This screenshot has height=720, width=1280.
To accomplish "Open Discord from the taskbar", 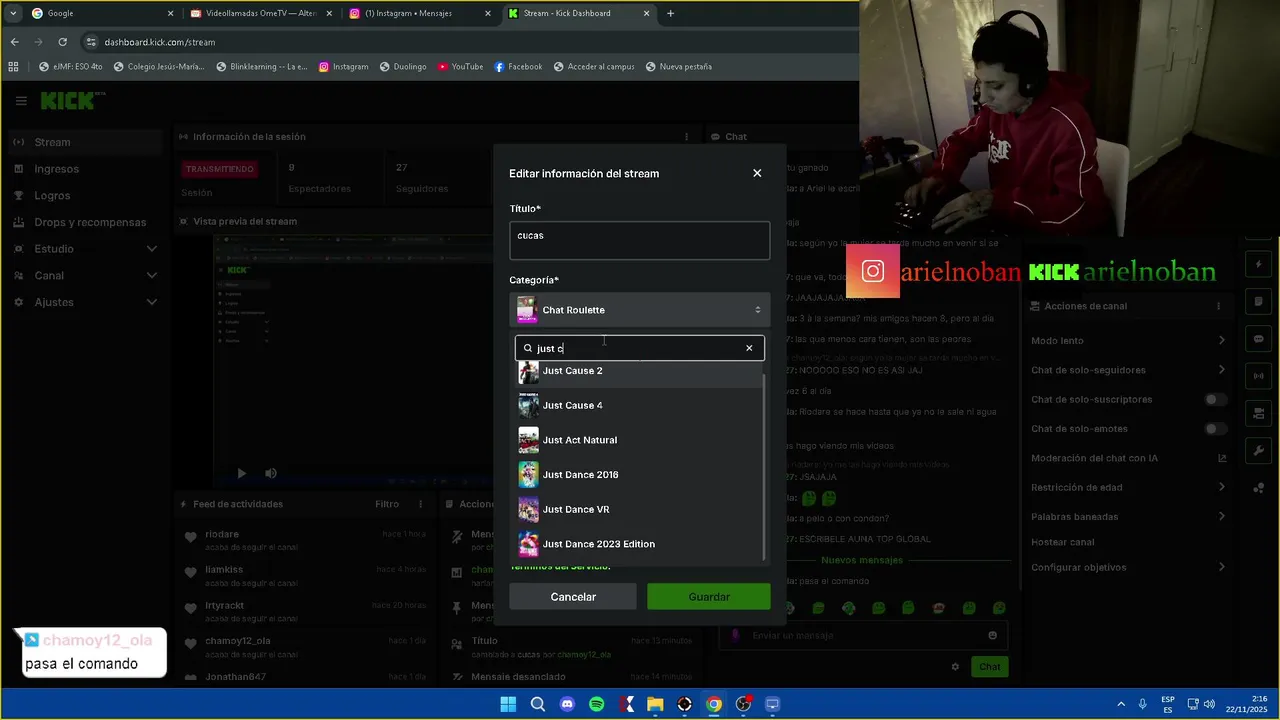I will 567,704.
